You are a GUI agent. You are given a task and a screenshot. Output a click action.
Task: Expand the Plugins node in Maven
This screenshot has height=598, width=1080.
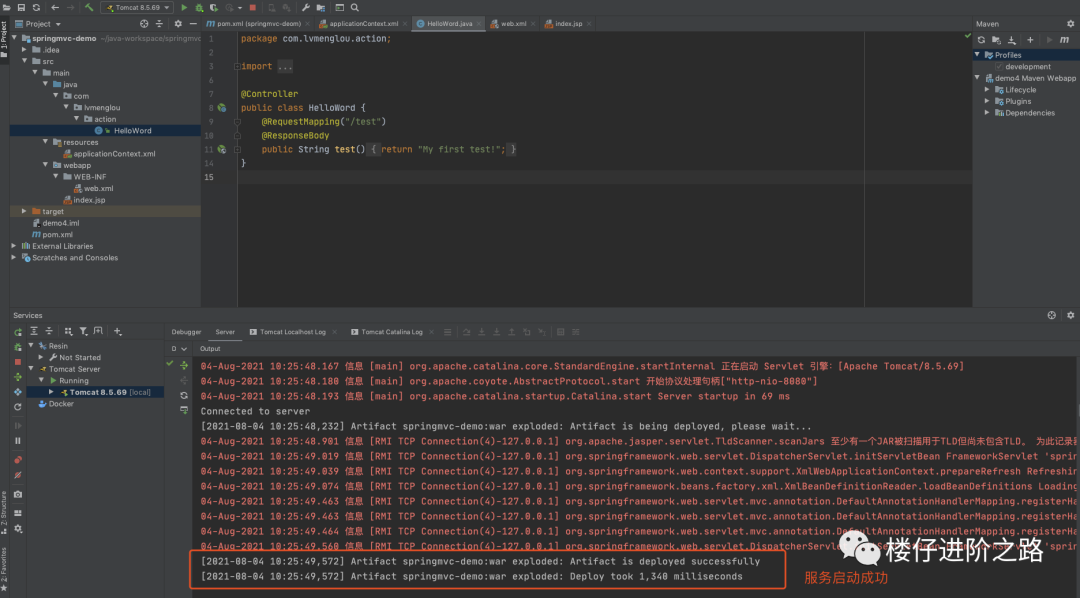[x=987, y=101]
